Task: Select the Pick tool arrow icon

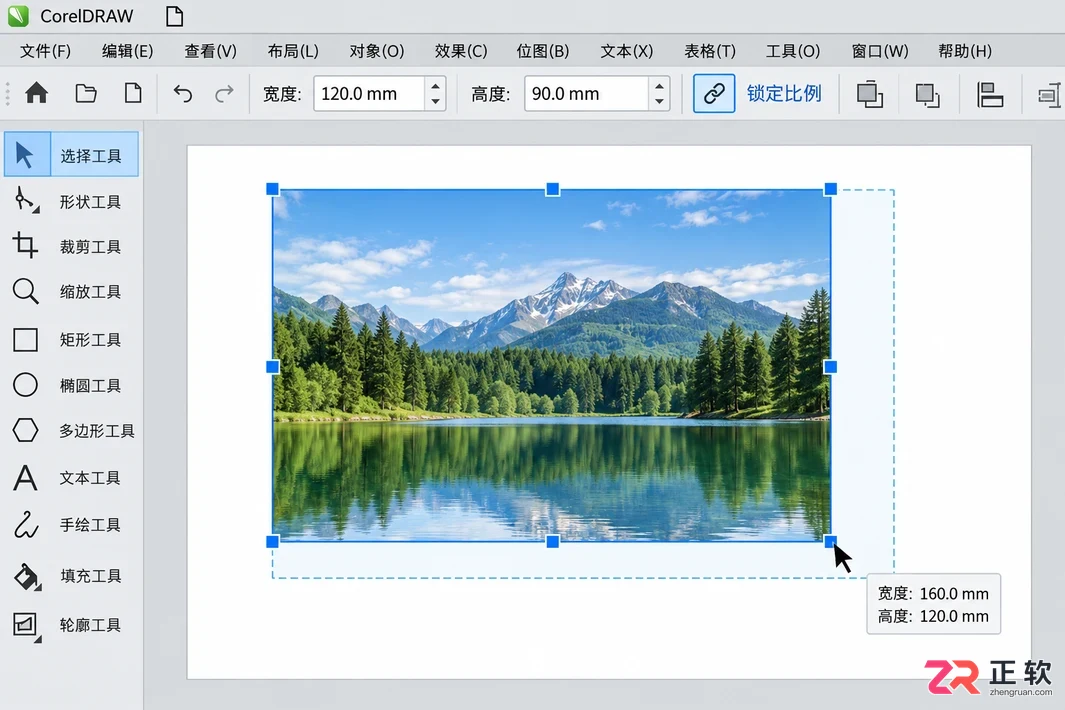Action: 24,155
